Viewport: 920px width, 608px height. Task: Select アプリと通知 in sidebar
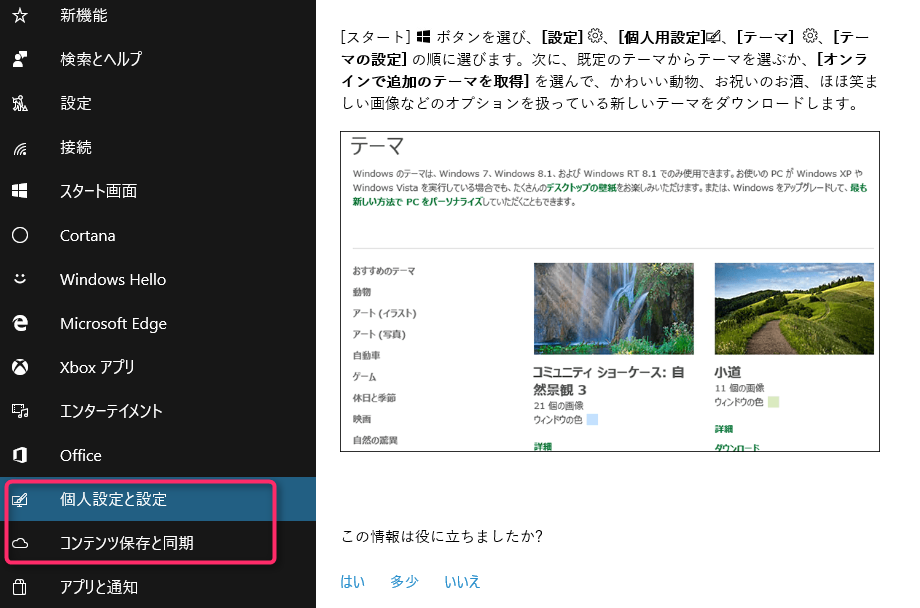[x=99, y=587]
